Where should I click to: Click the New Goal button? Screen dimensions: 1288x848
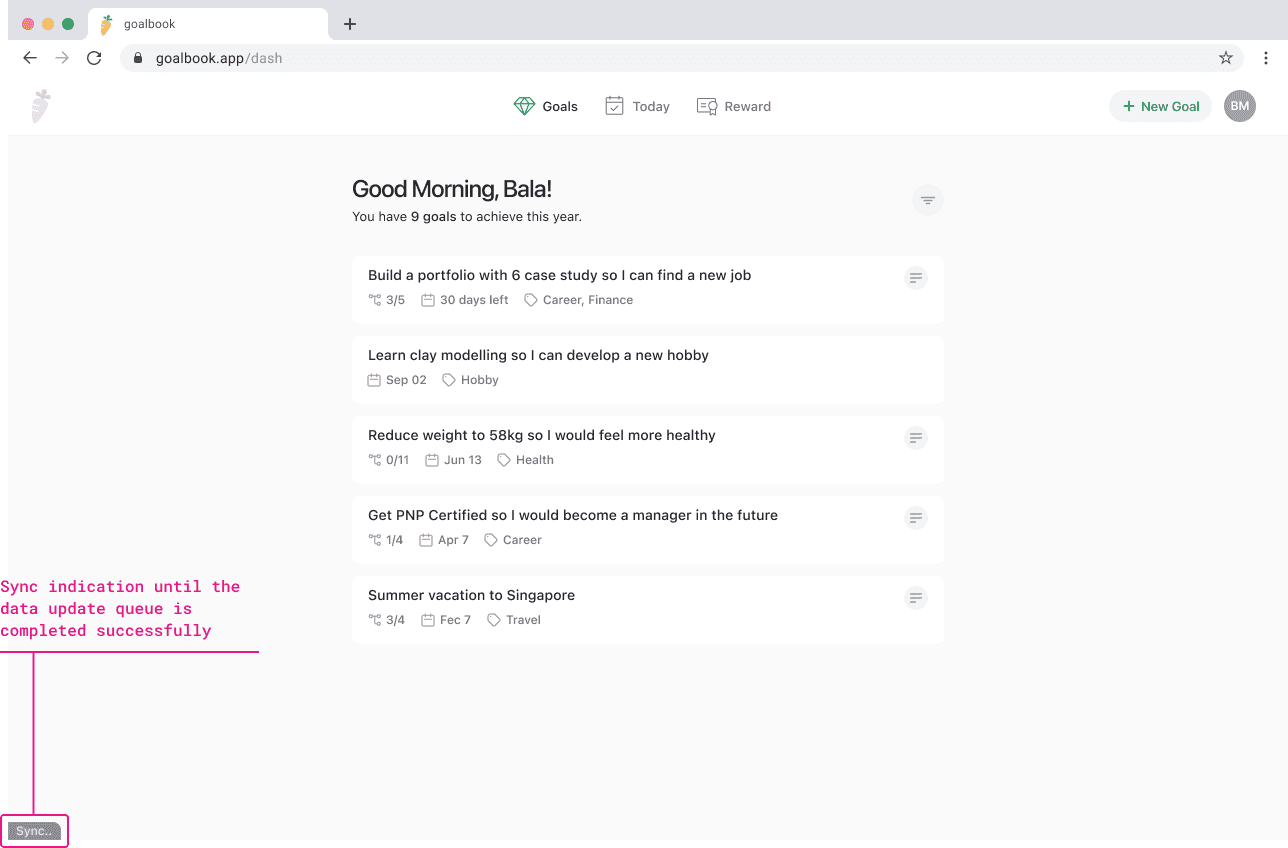pyautogui.click(x=1160, y=105)
